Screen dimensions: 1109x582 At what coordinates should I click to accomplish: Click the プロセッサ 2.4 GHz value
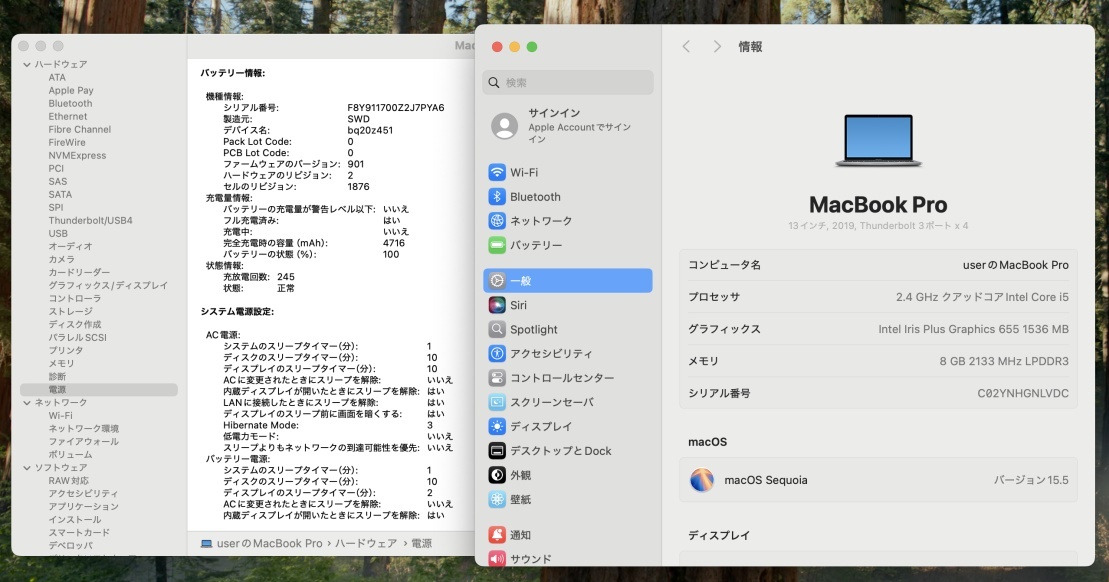(x=982, y=297)
